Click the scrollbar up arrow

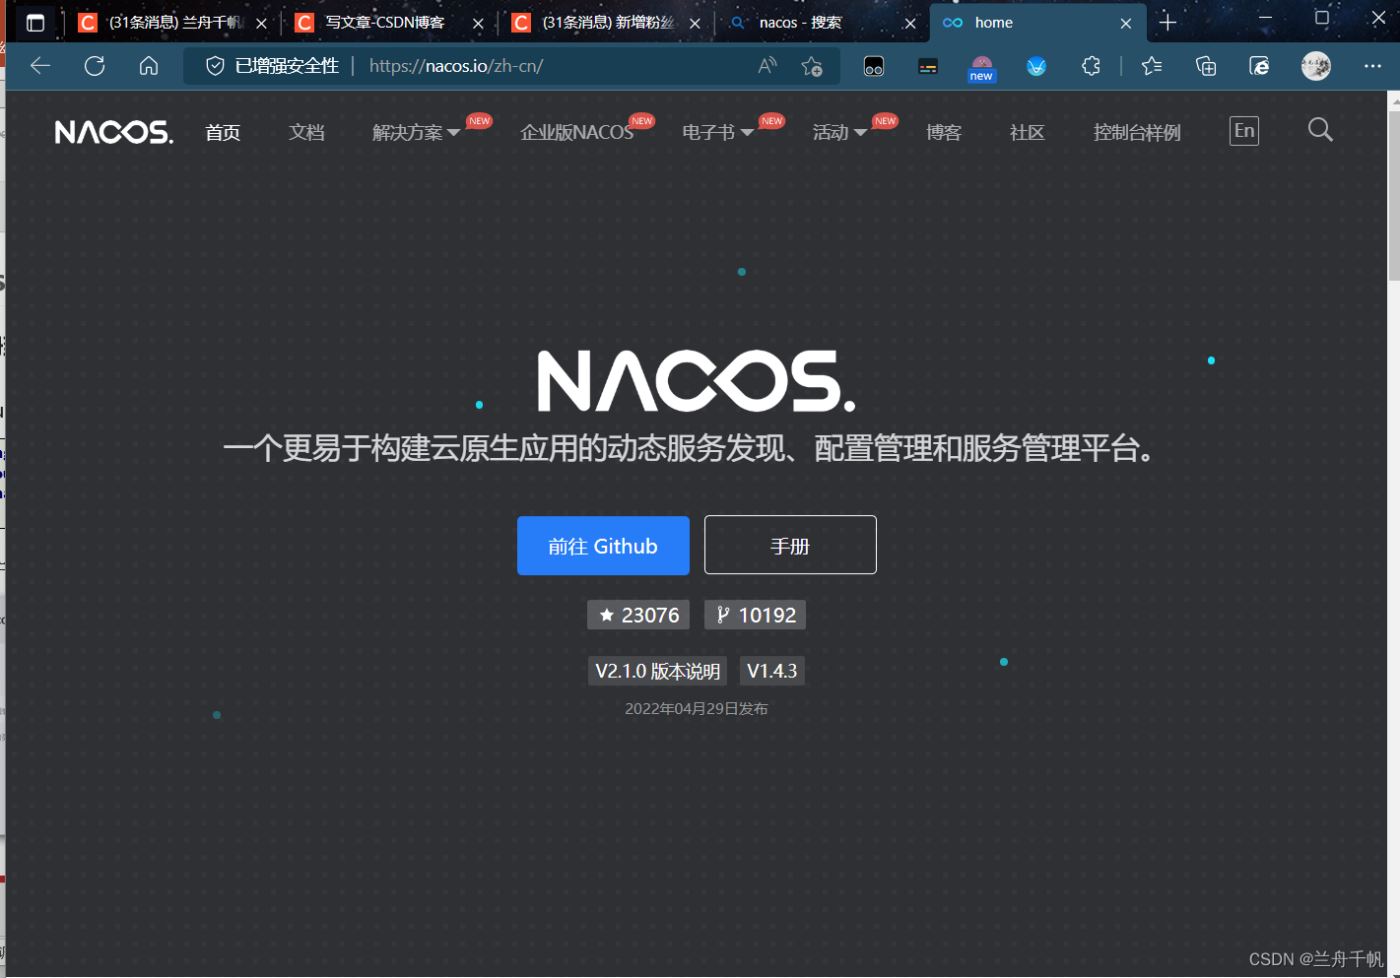click(x=1393, y=100)
